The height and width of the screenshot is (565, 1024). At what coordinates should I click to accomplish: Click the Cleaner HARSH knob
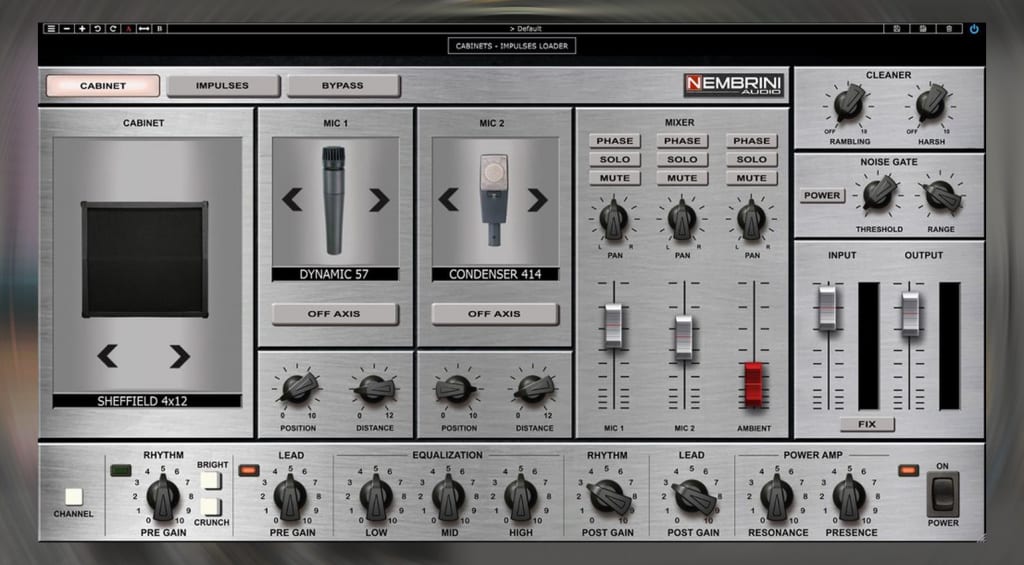(x=931, y=105)
